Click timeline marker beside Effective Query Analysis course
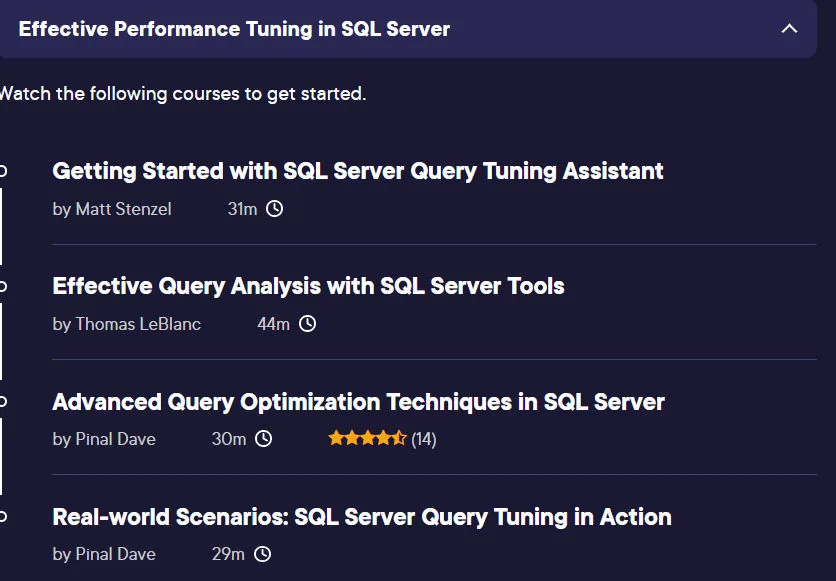The height and width of the screenshot is (581, 836). pos(3,286)
